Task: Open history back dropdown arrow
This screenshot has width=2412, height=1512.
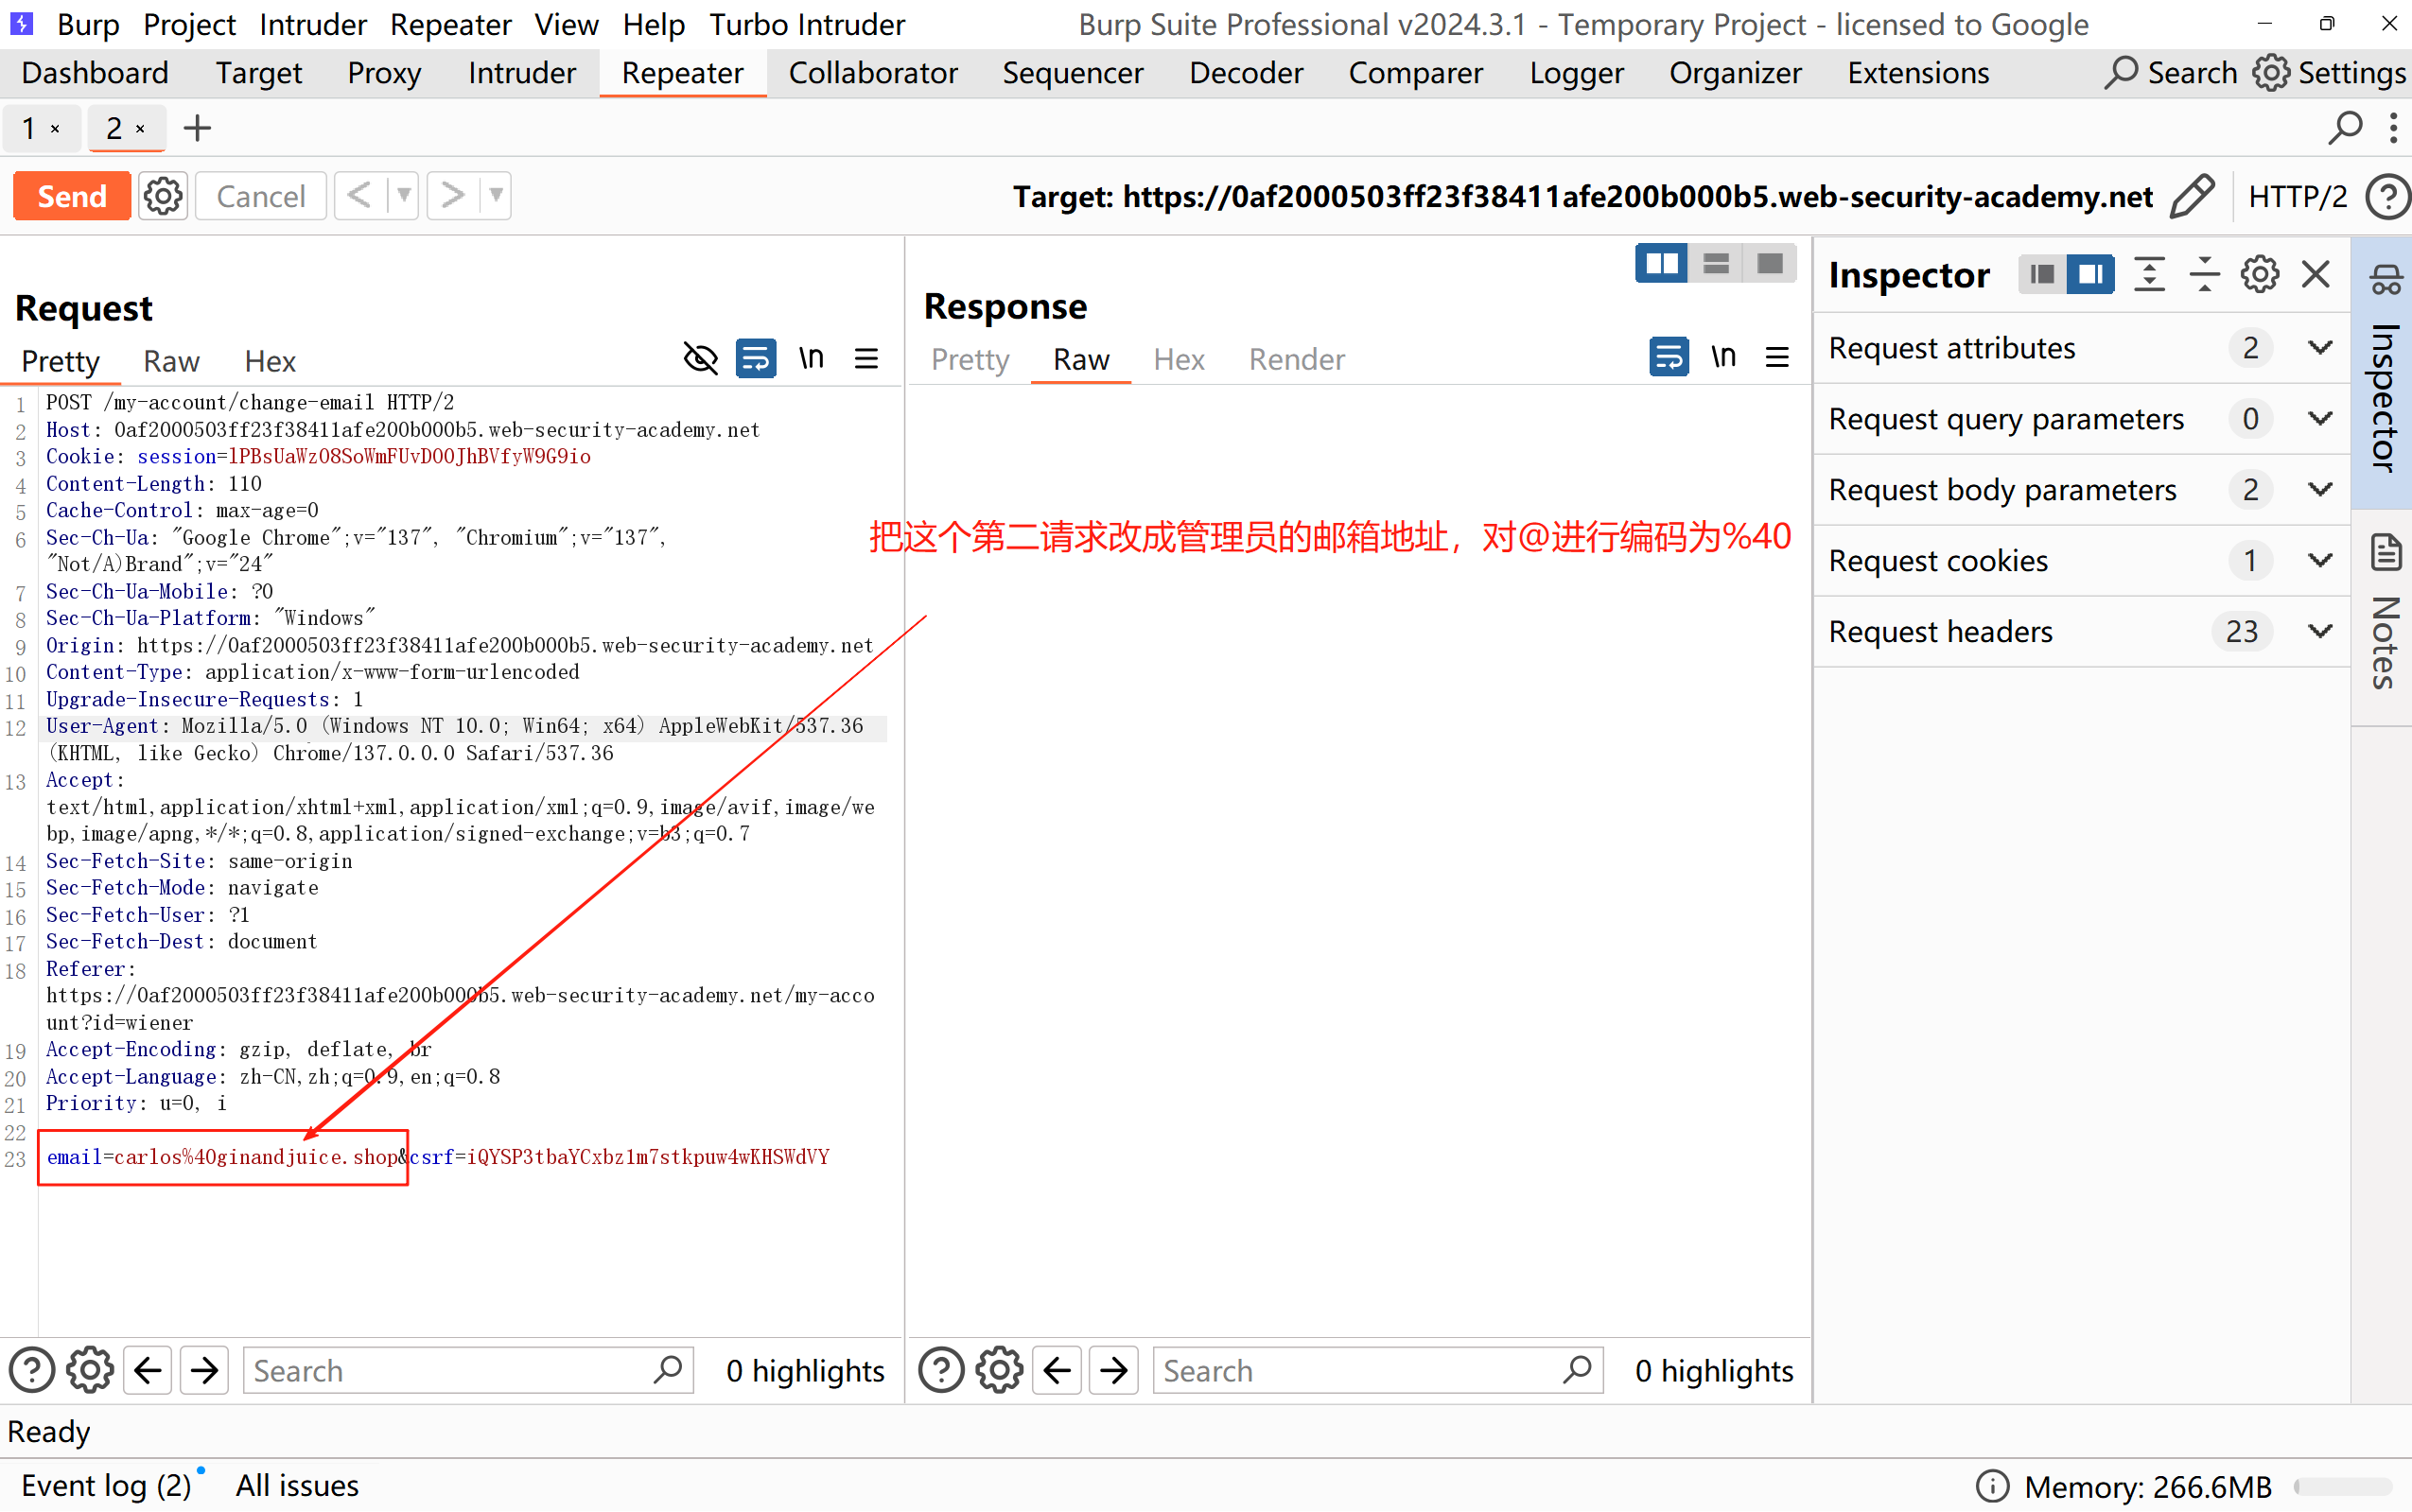Action: click(x=403, y=196)
